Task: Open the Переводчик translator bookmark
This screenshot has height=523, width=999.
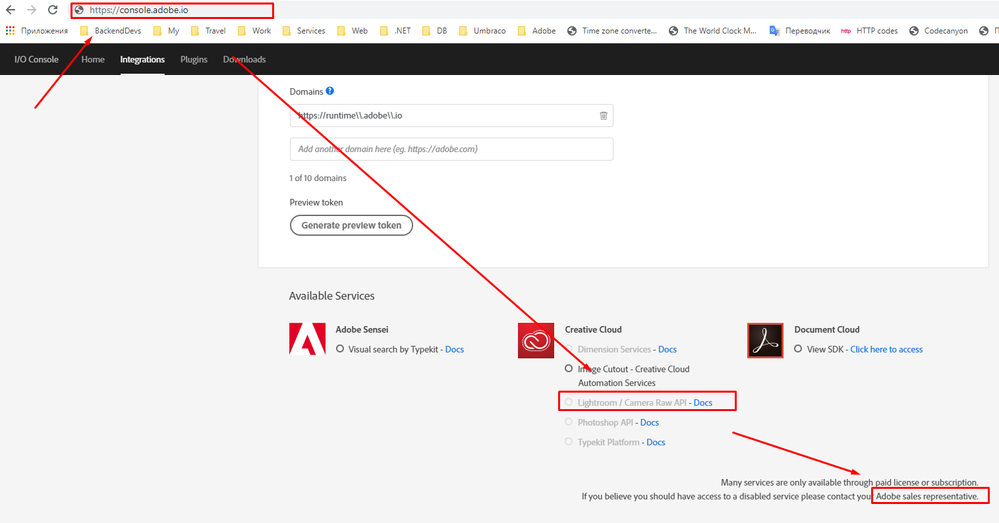Action: click(x=800, y=31)
